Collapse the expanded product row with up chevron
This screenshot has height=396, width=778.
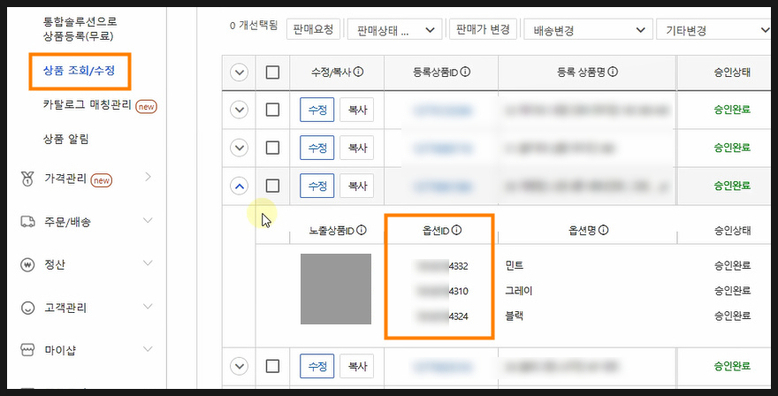pos(239,186)
